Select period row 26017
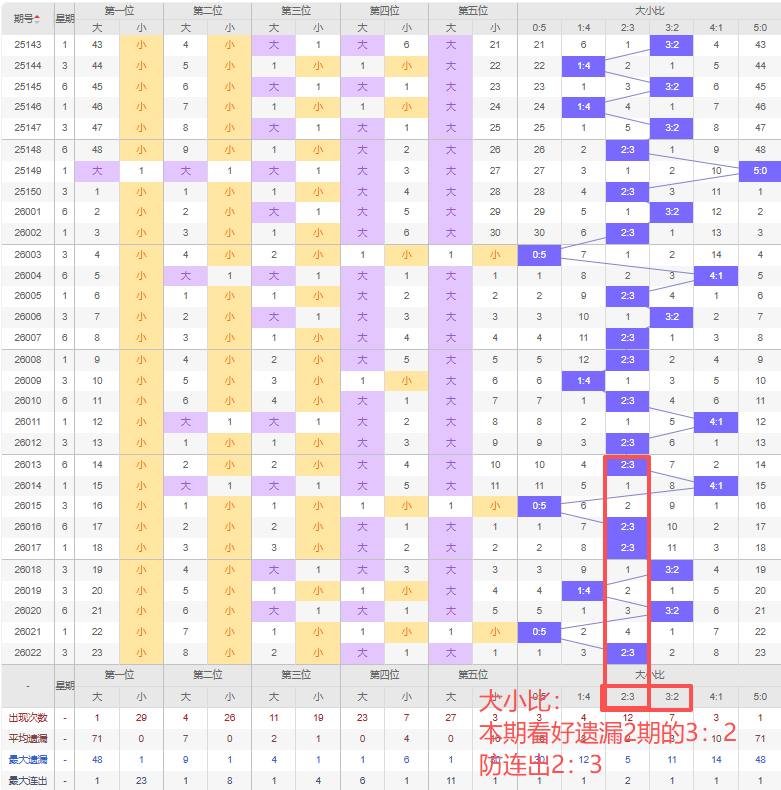 (x=391, y=548)
